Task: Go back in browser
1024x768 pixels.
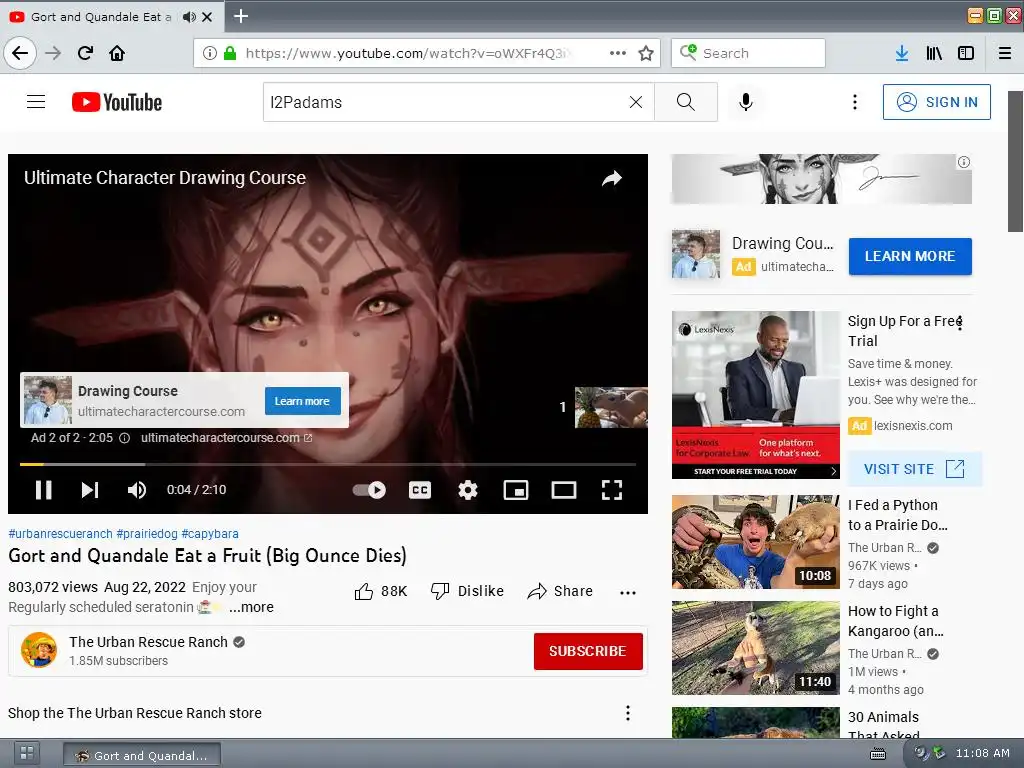Action: coord(20,53)
